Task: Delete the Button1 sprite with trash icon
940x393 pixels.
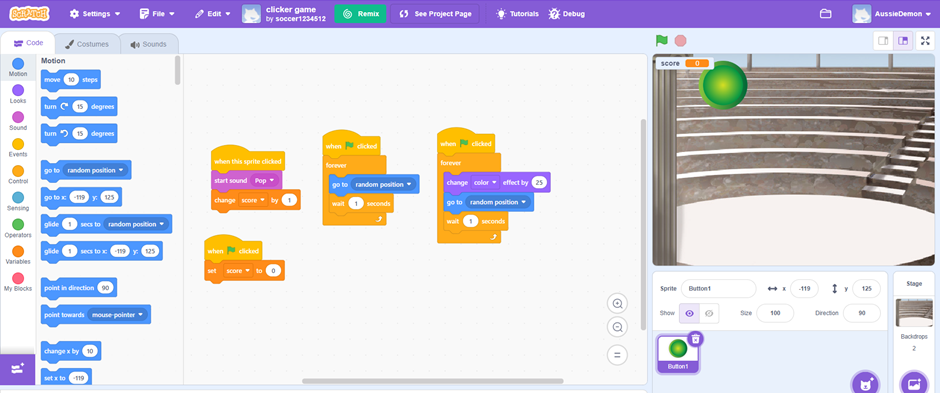Action: (x=695, y=338)
